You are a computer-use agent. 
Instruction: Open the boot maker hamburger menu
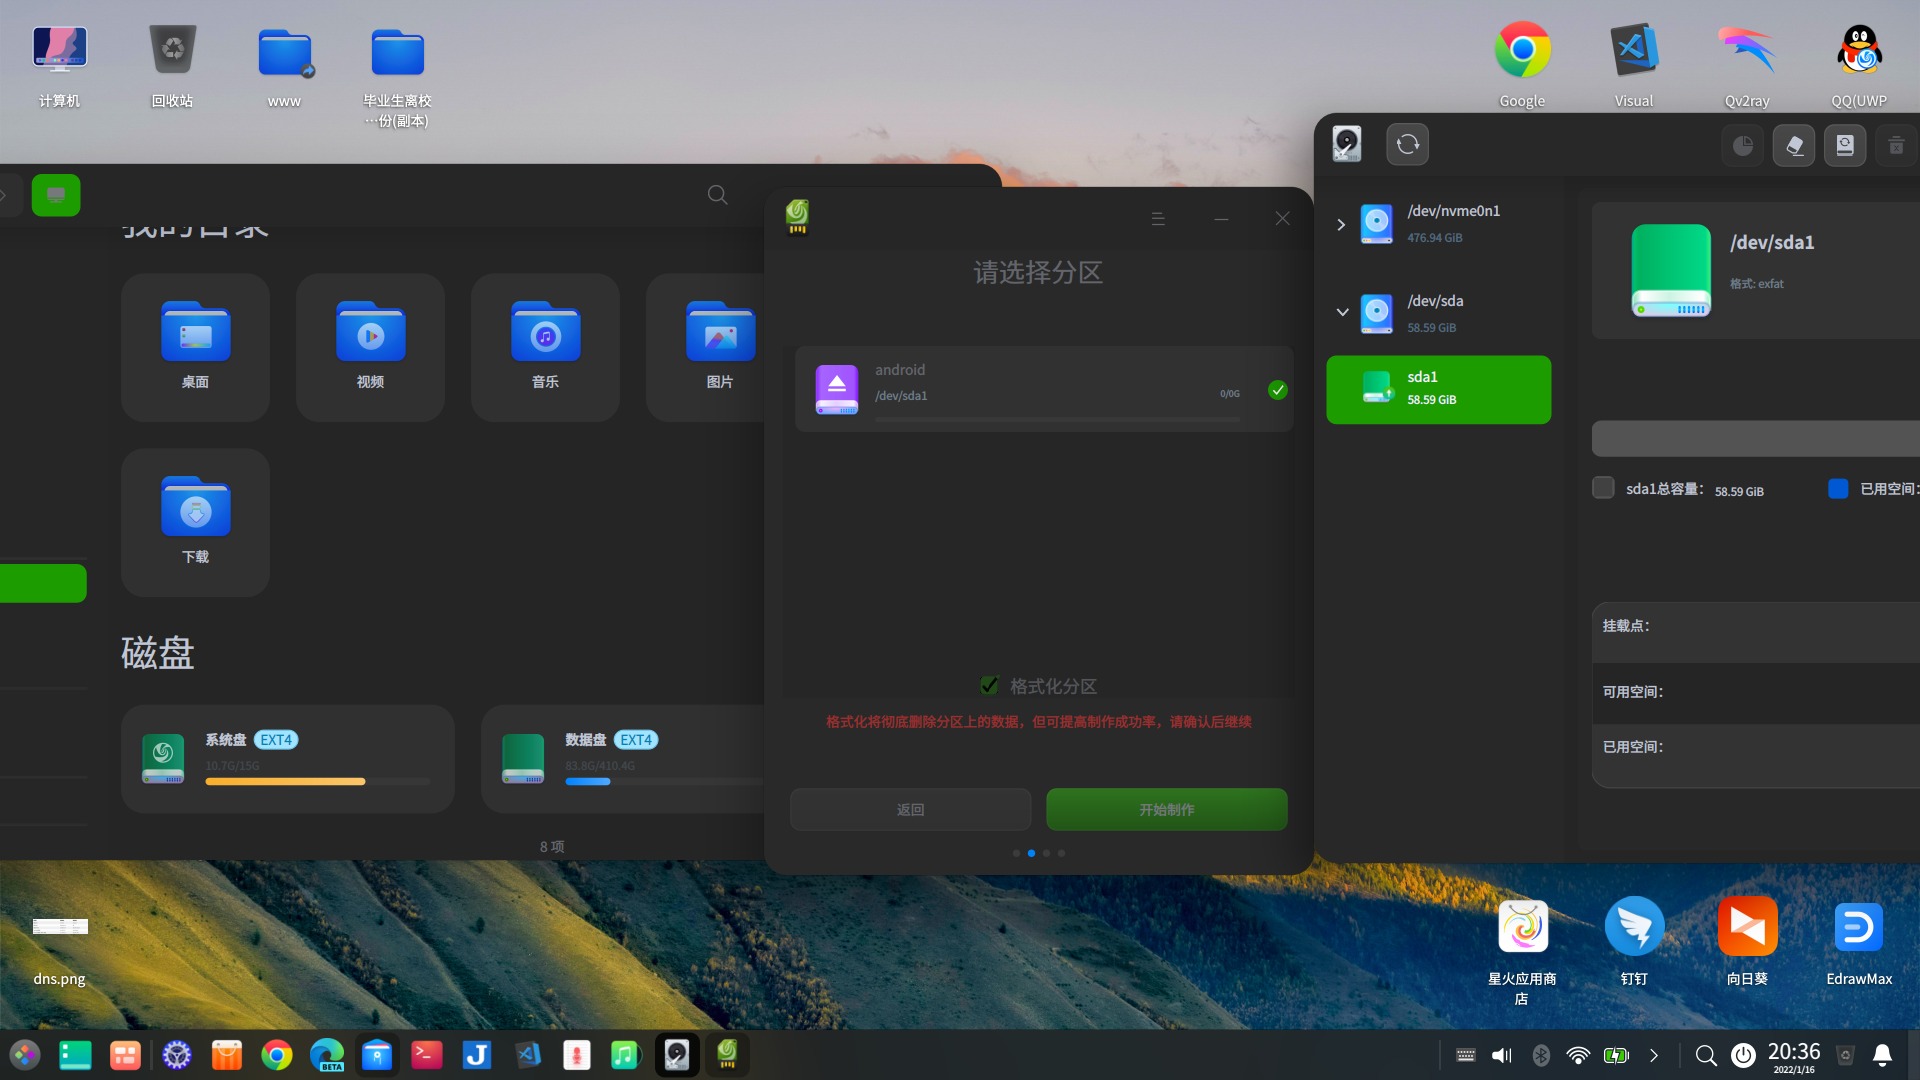pyautogui.click(x=1158, y=219)
